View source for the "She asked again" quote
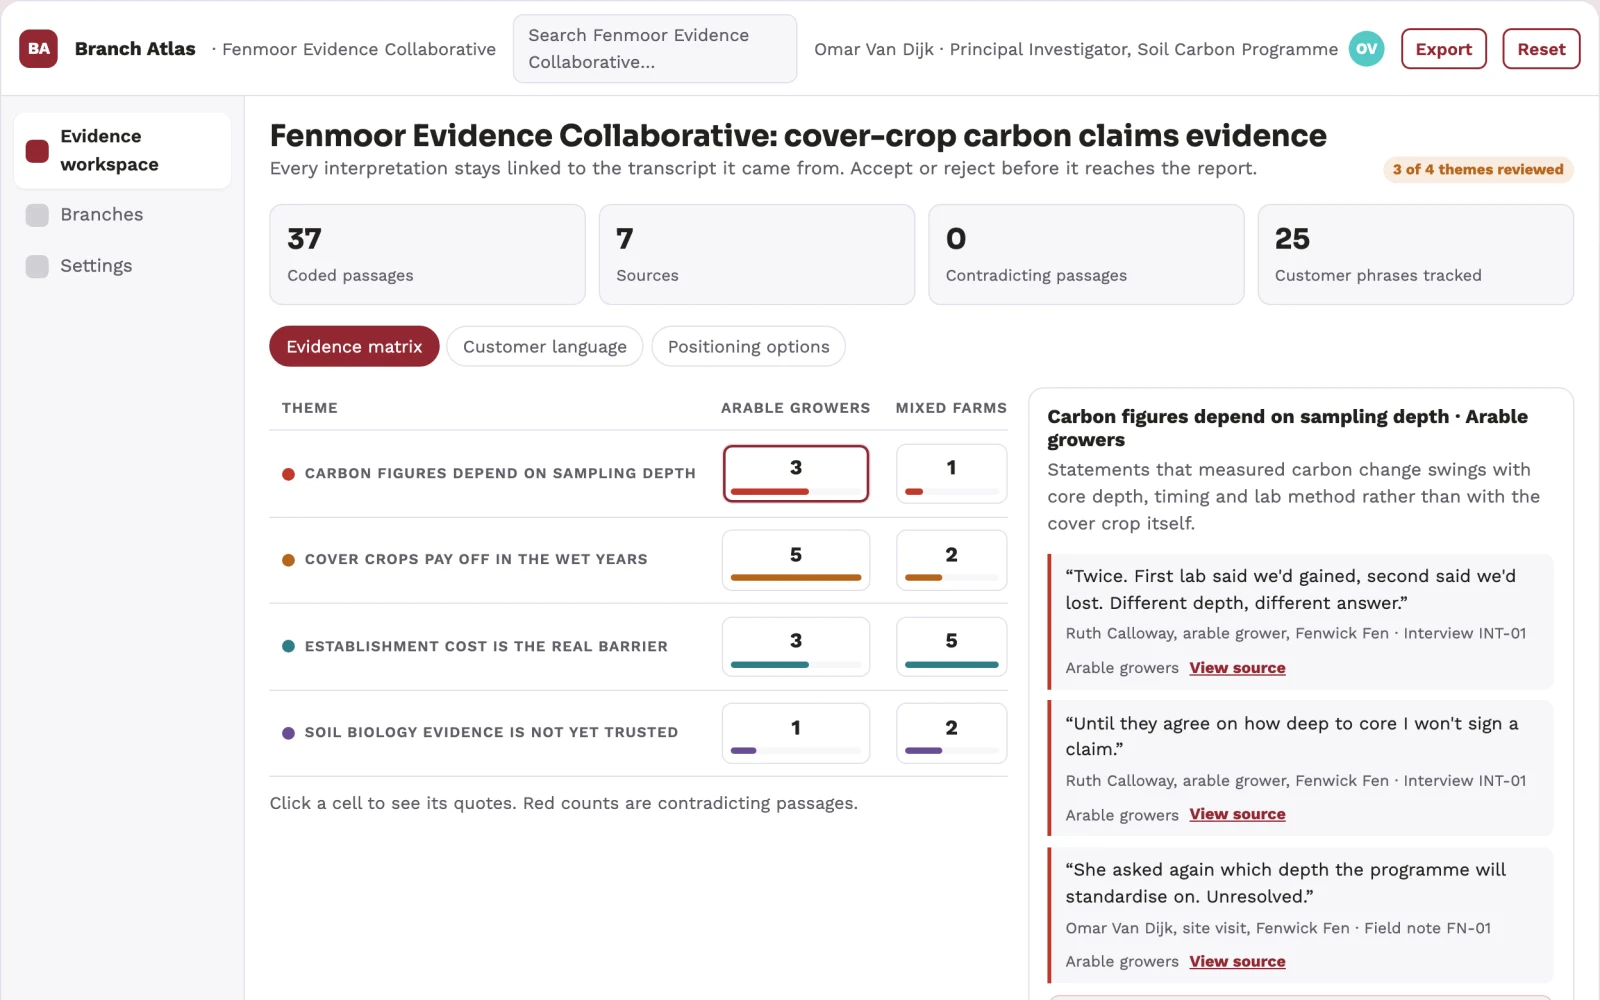Image resolution: width=1600 pixels, height=1000 pixels. (x=1237, y=962)
